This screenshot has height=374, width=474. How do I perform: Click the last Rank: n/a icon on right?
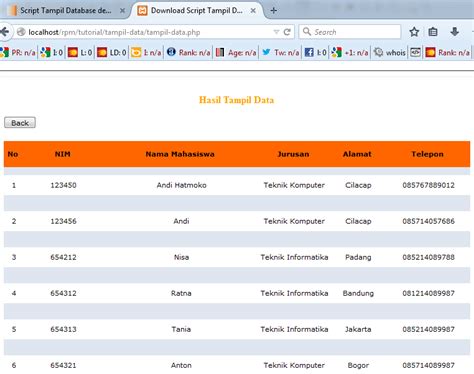(x=430, y=52)
